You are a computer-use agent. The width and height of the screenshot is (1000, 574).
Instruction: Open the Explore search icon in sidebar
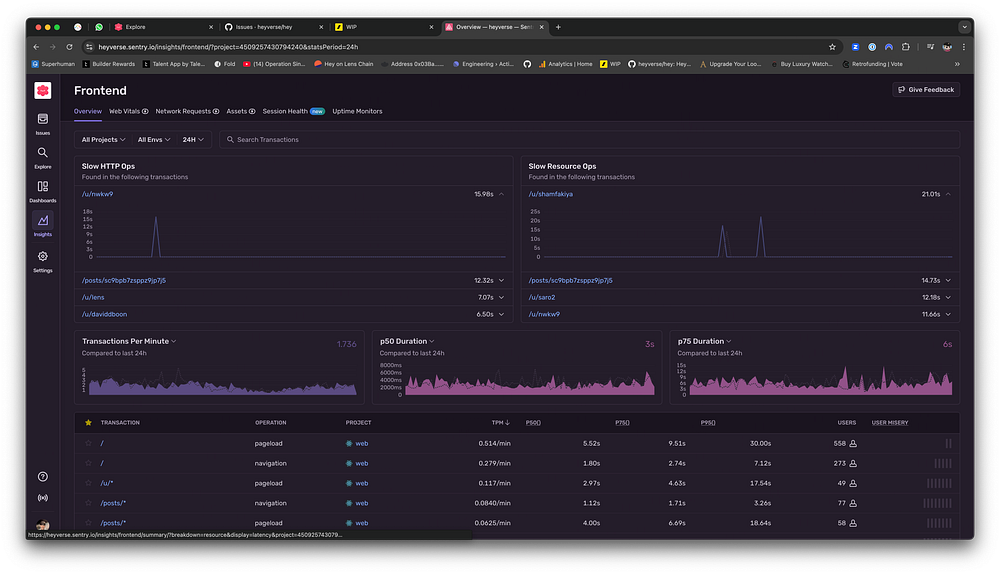coord(42,156)
